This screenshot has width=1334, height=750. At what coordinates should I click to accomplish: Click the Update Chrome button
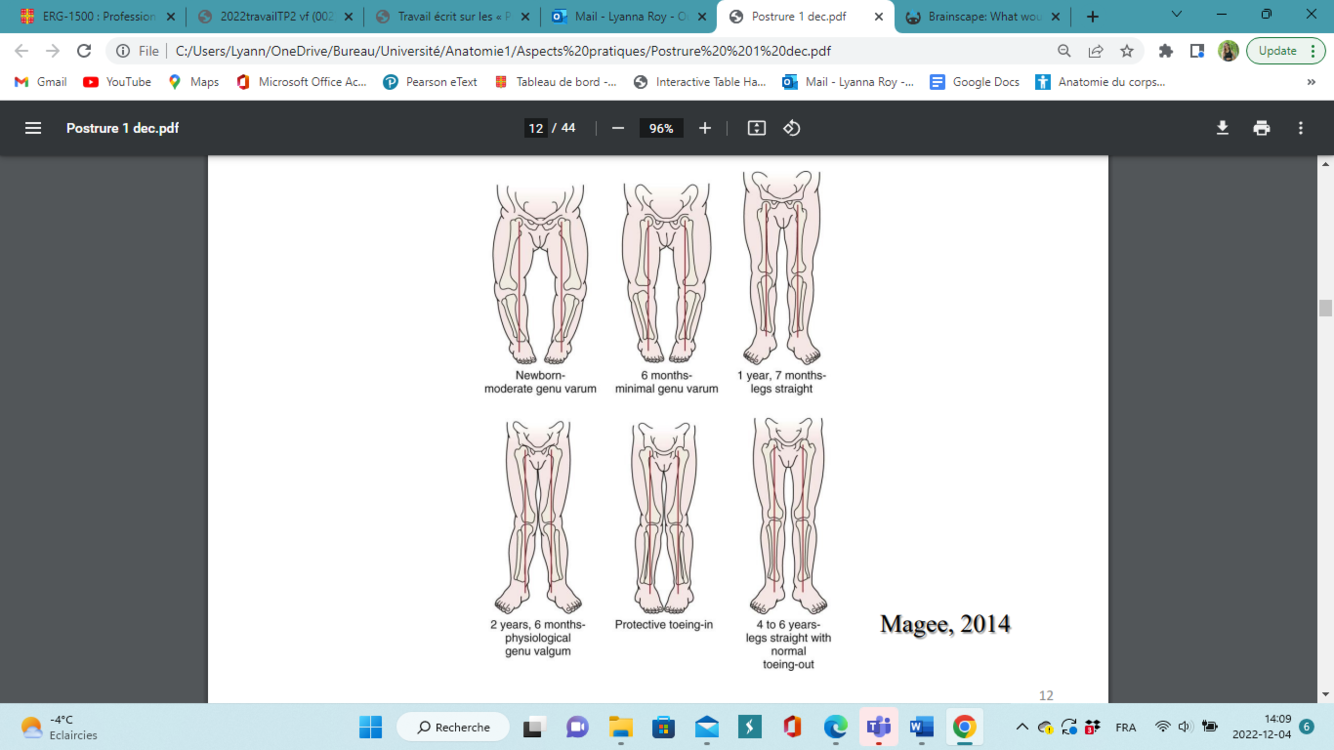[1286, 51]
